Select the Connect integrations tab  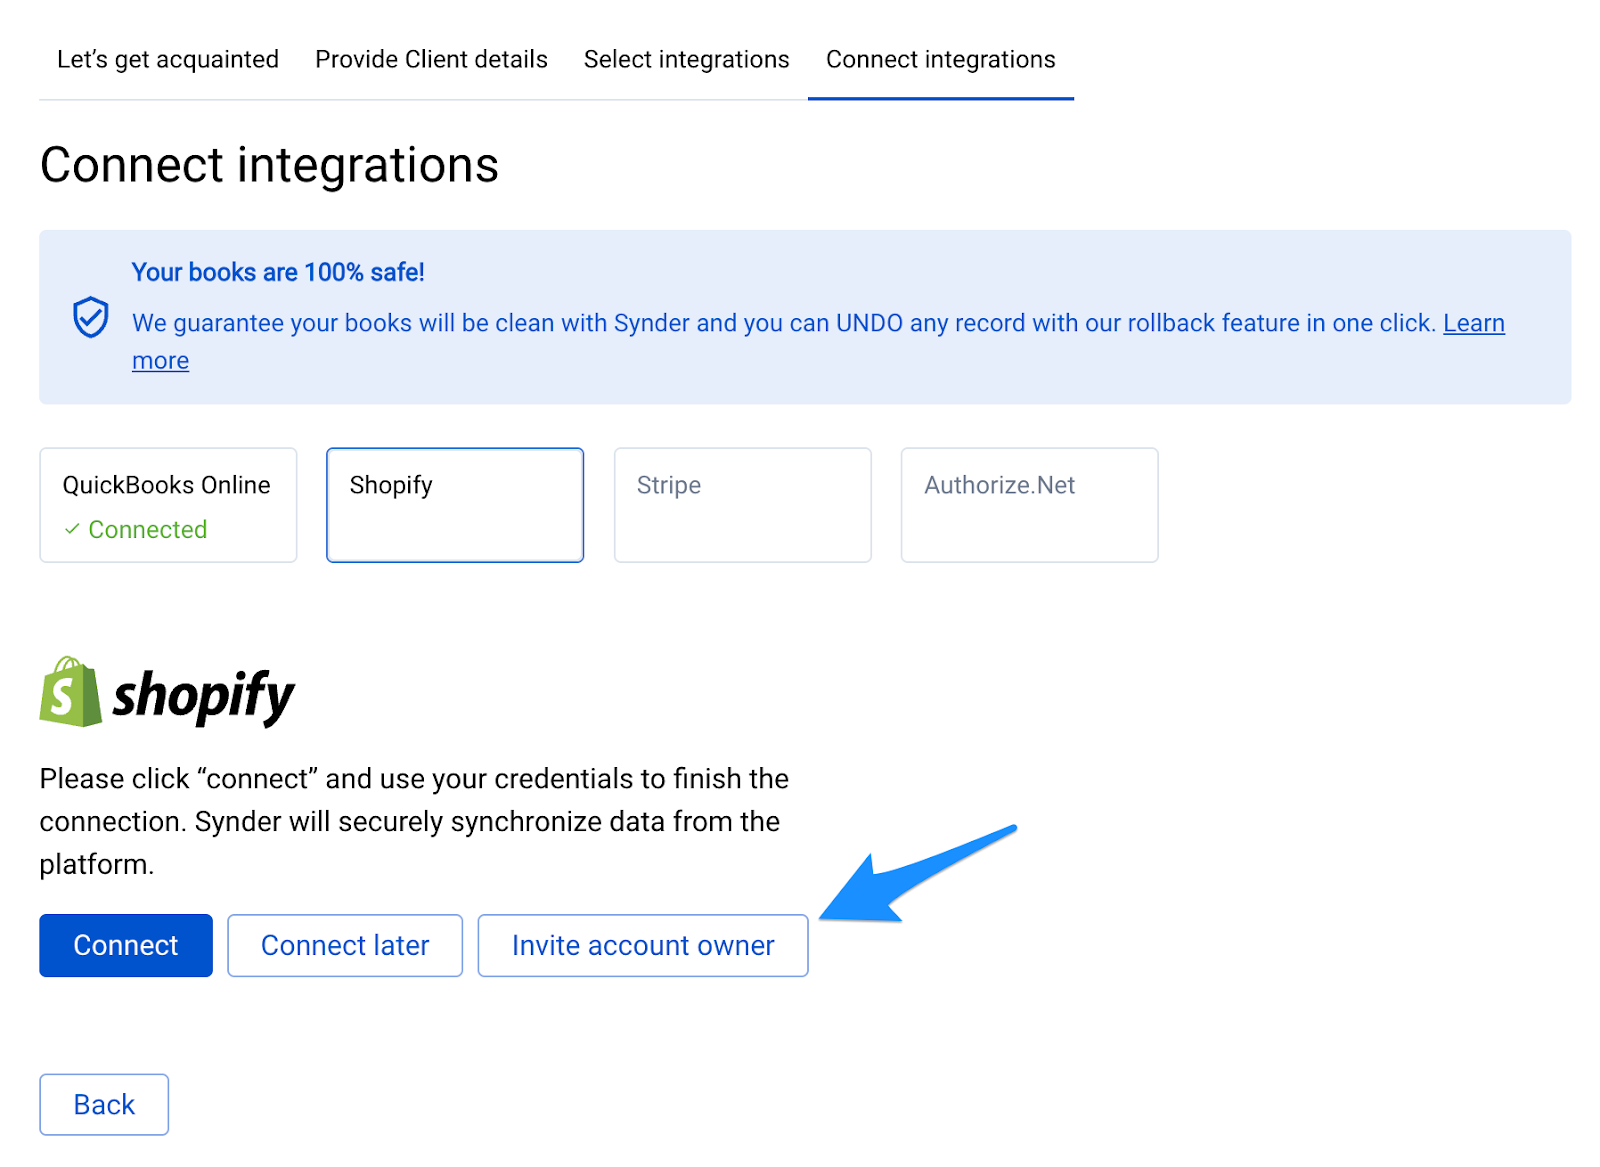940,60
